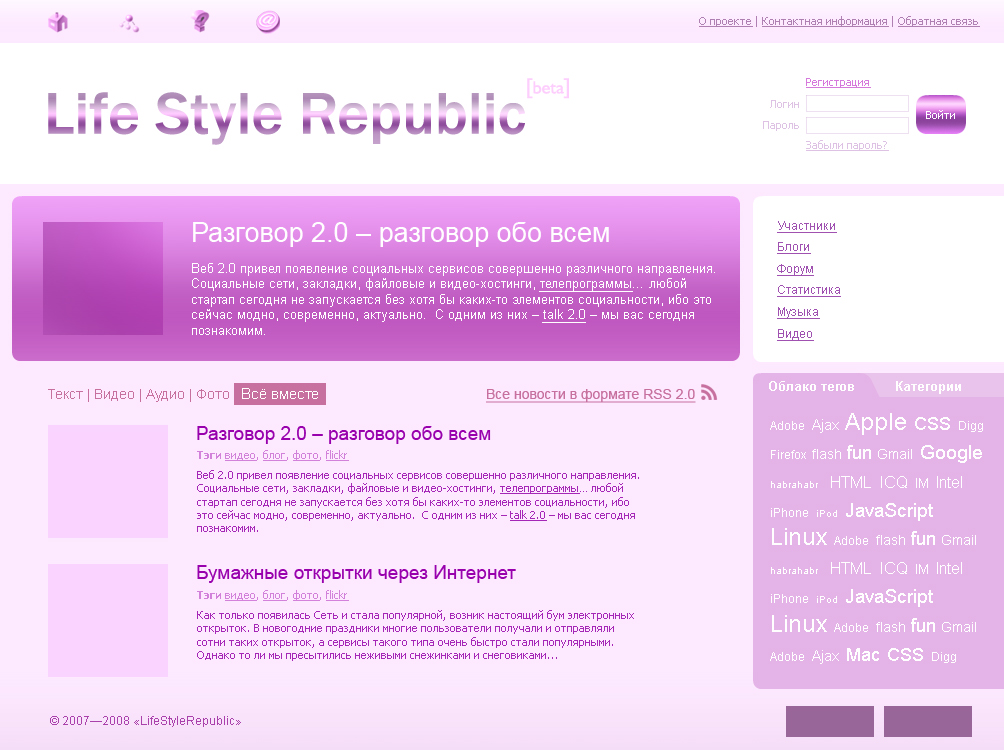The image size is (1004, 750).
Task: Click the sitemap icon in the header
Action: (129, 20)
